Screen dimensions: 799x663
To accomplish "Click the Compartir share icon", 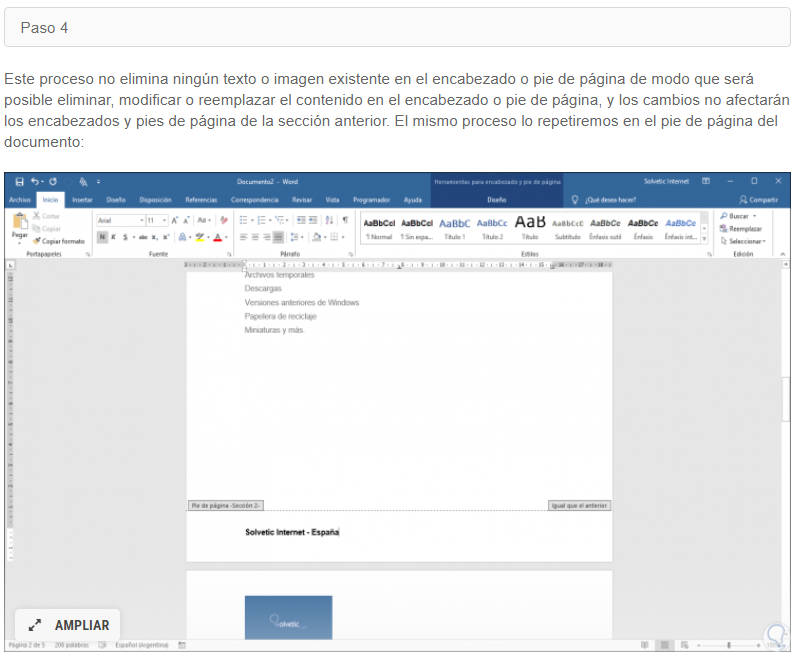I will pos(757,200).
